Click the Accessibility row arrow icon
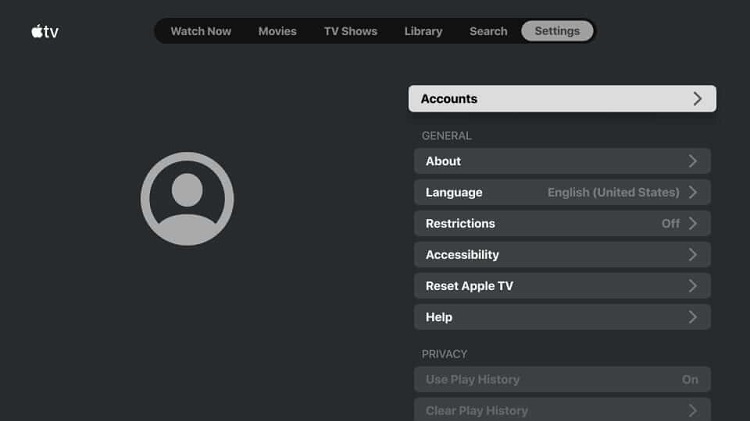 (693, 255)
